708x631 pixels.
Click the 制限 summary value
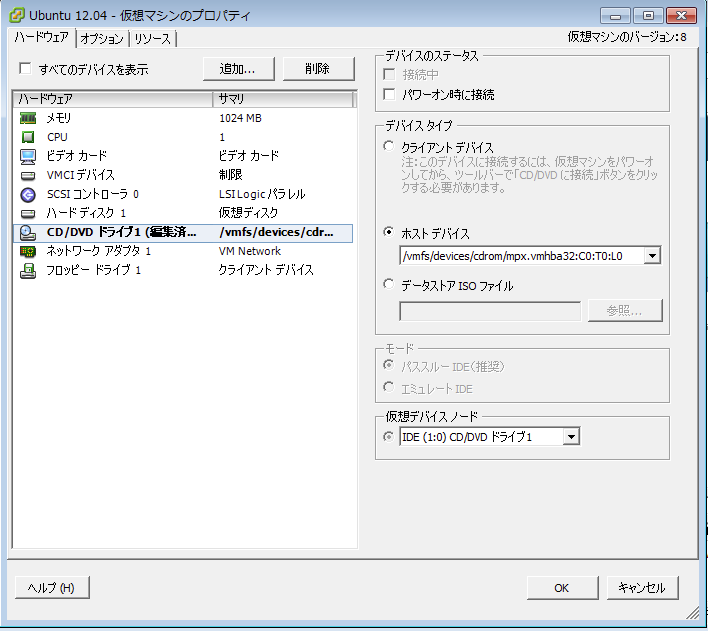pyautogui.click(x=231, y=175)
